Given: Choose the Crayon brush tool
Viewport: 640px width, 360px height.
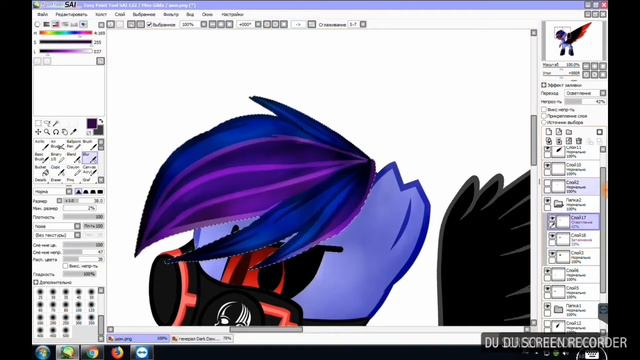Looking at the screenshot, I should click(73, 170).
